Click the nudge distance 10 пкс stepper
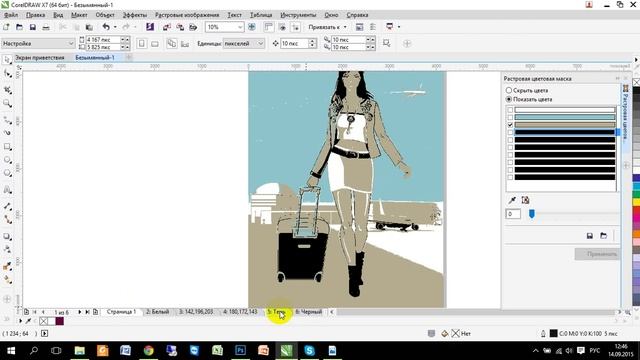 pos(312,43)
